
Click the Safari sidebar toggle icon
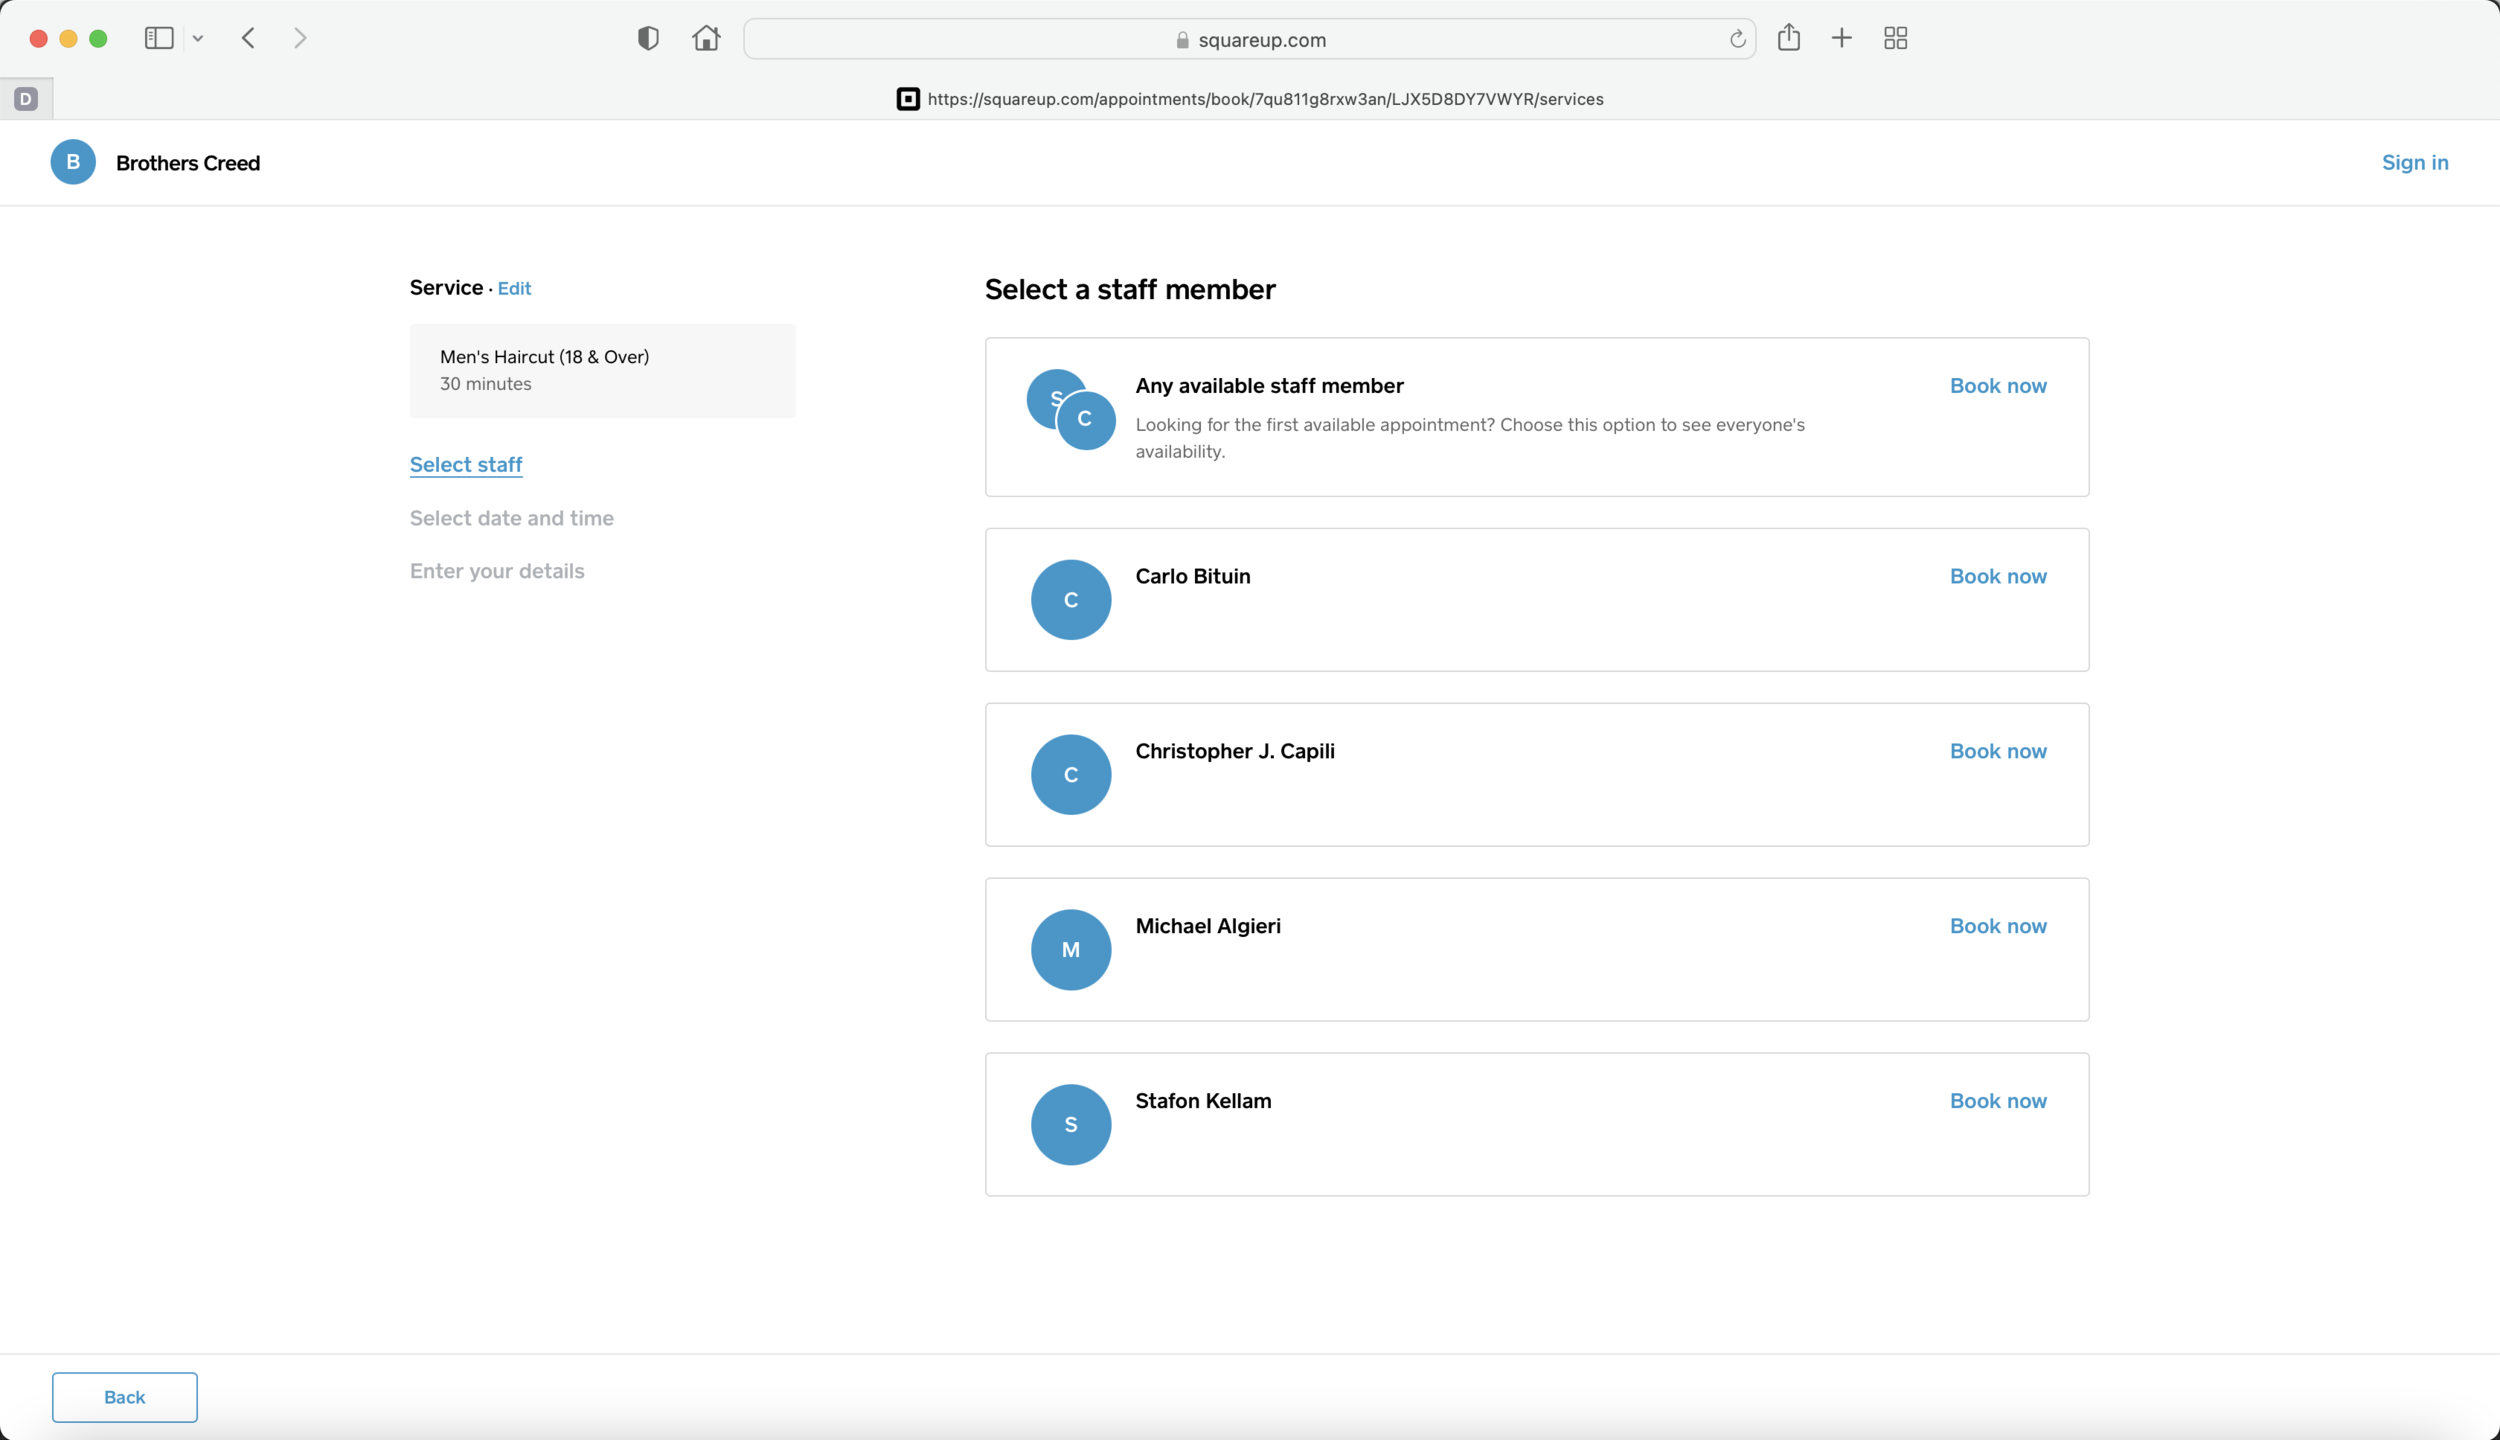coord(159,38)
